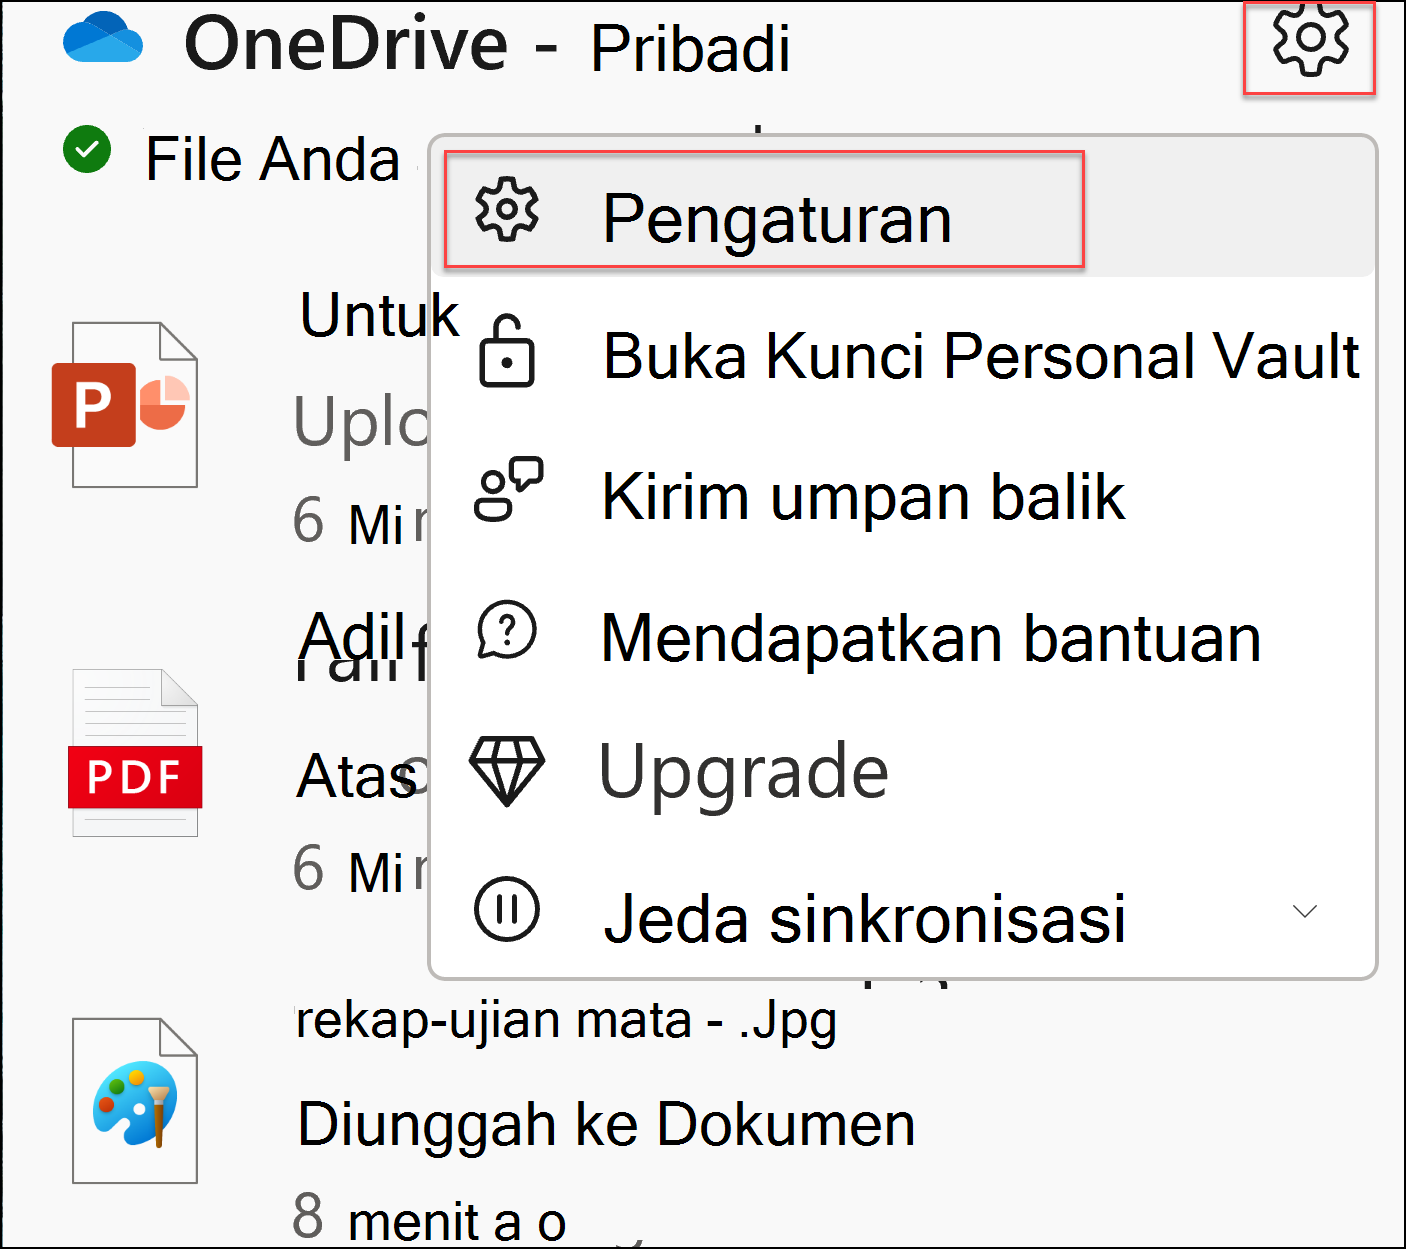Click the File Anda status text

click(x=272, y=159)
